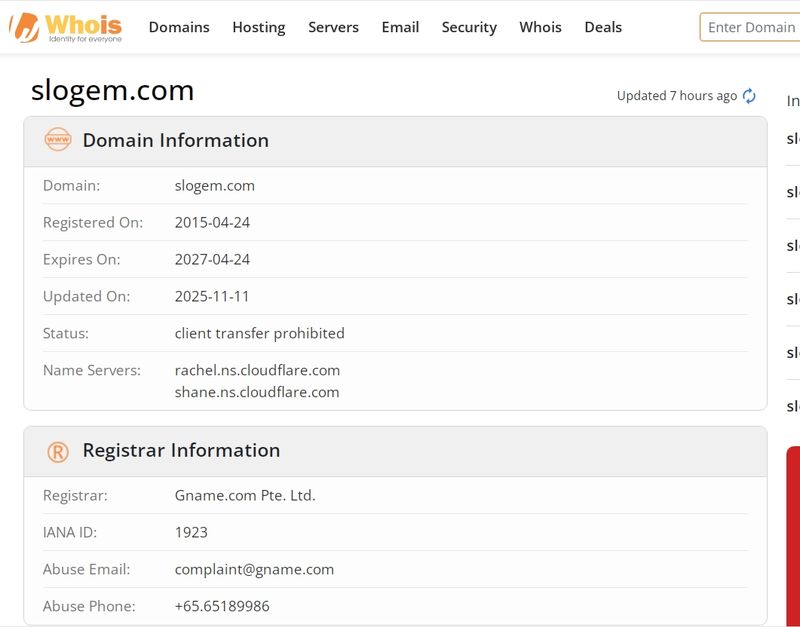Select the abuse email complaint@gname.com

[254, 569]
